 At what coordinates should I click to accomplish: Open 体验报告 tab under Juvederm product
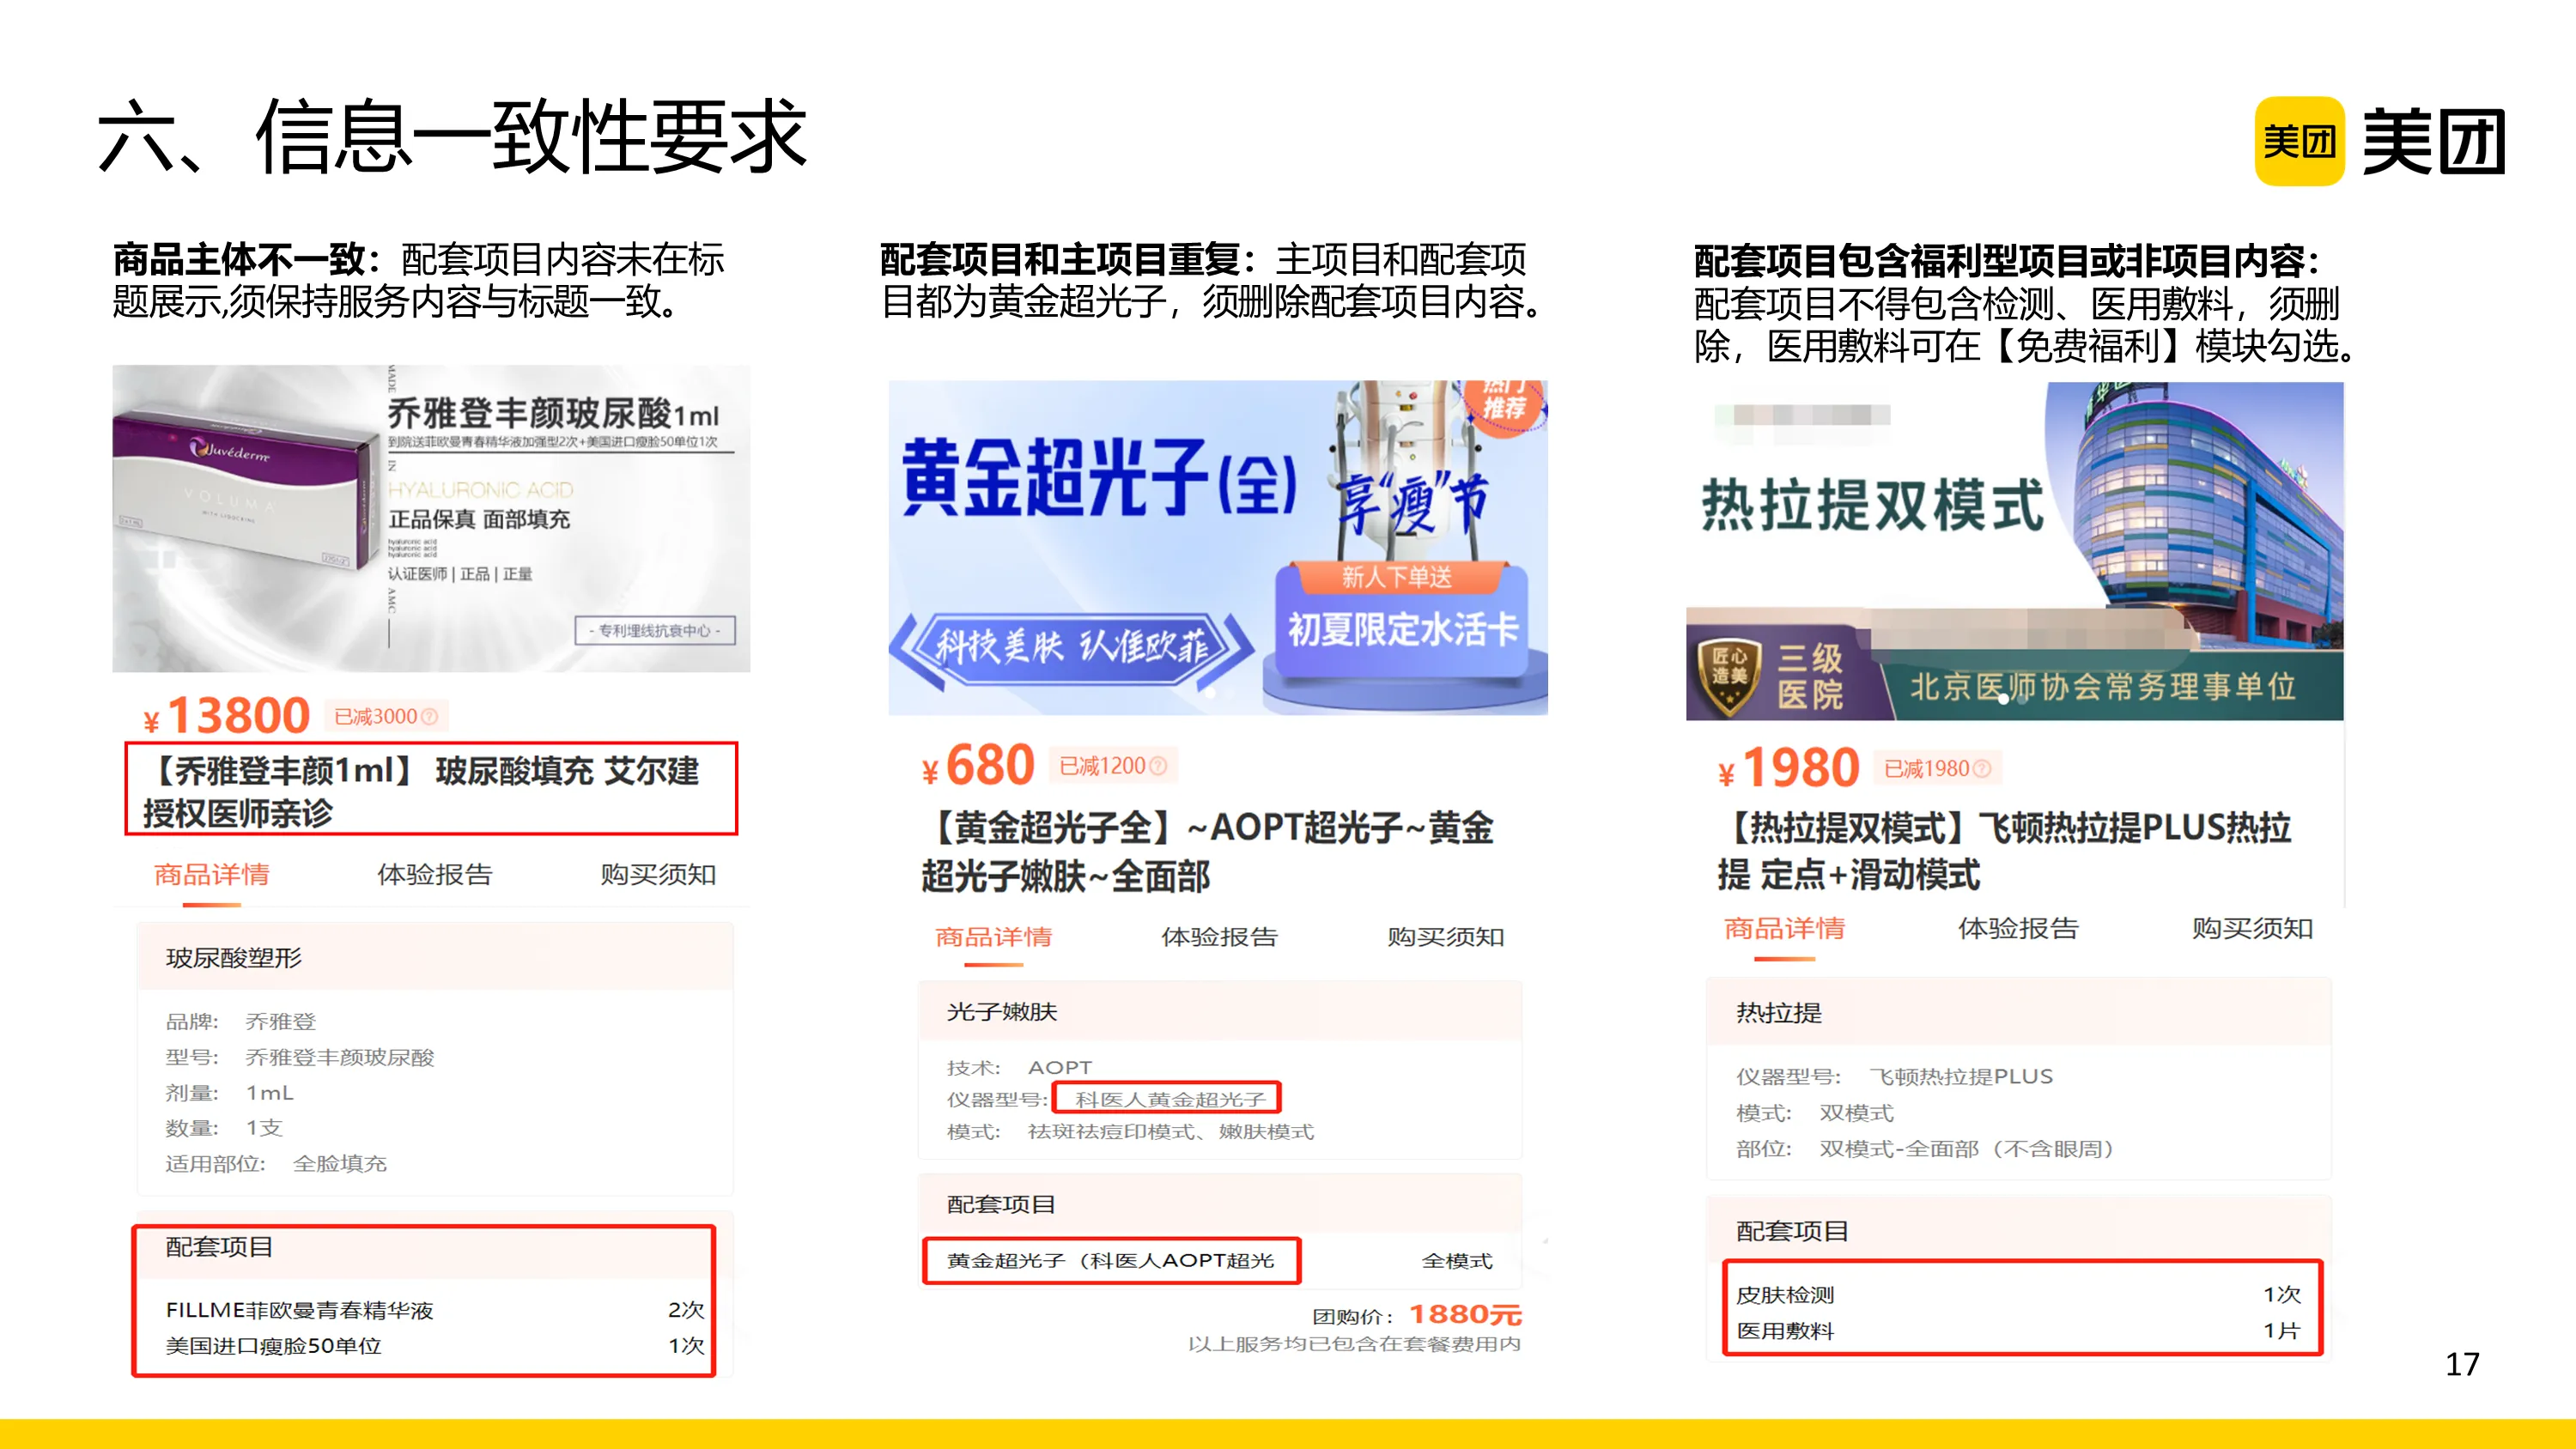point(435,875)
